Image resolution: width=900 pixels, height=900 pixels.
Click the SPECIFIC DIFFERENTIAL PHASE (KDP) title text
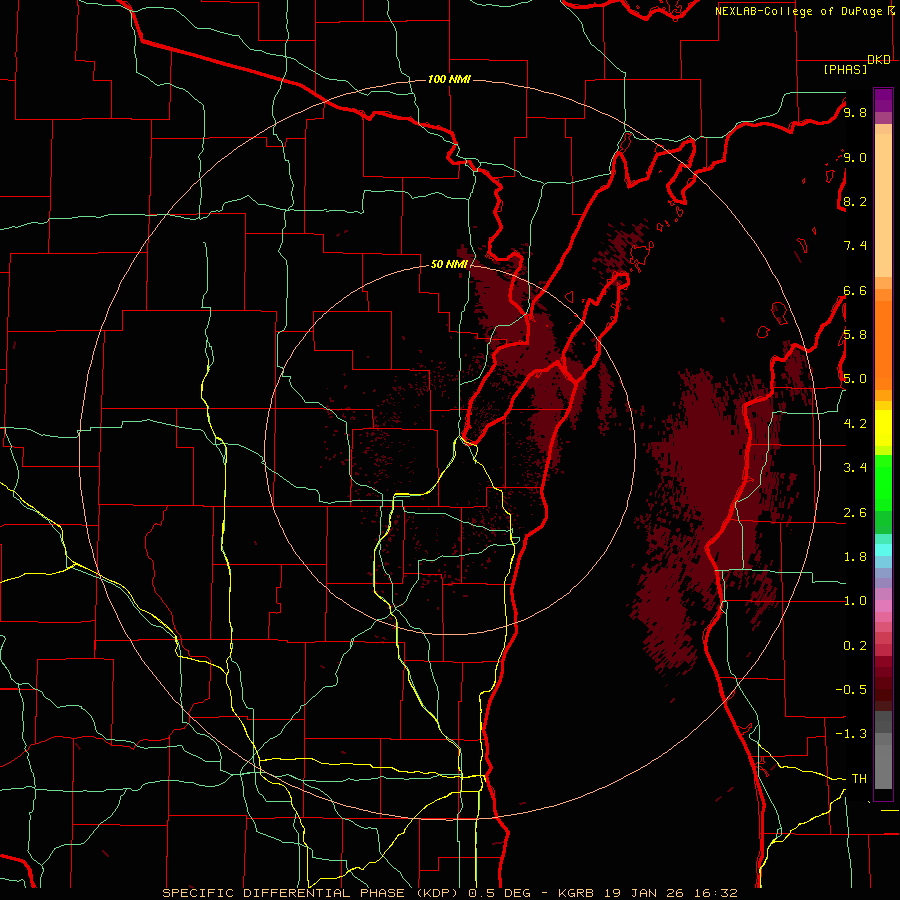[x=313, y=893]
